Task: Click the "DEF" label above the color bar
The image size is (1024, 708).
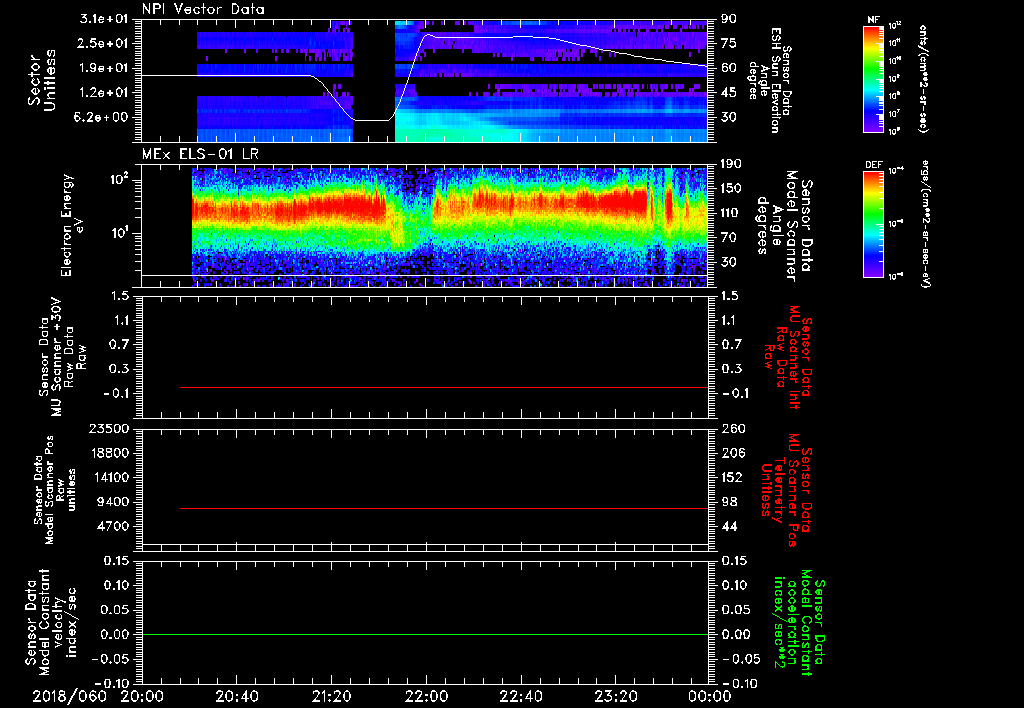Action: point(873,165)
